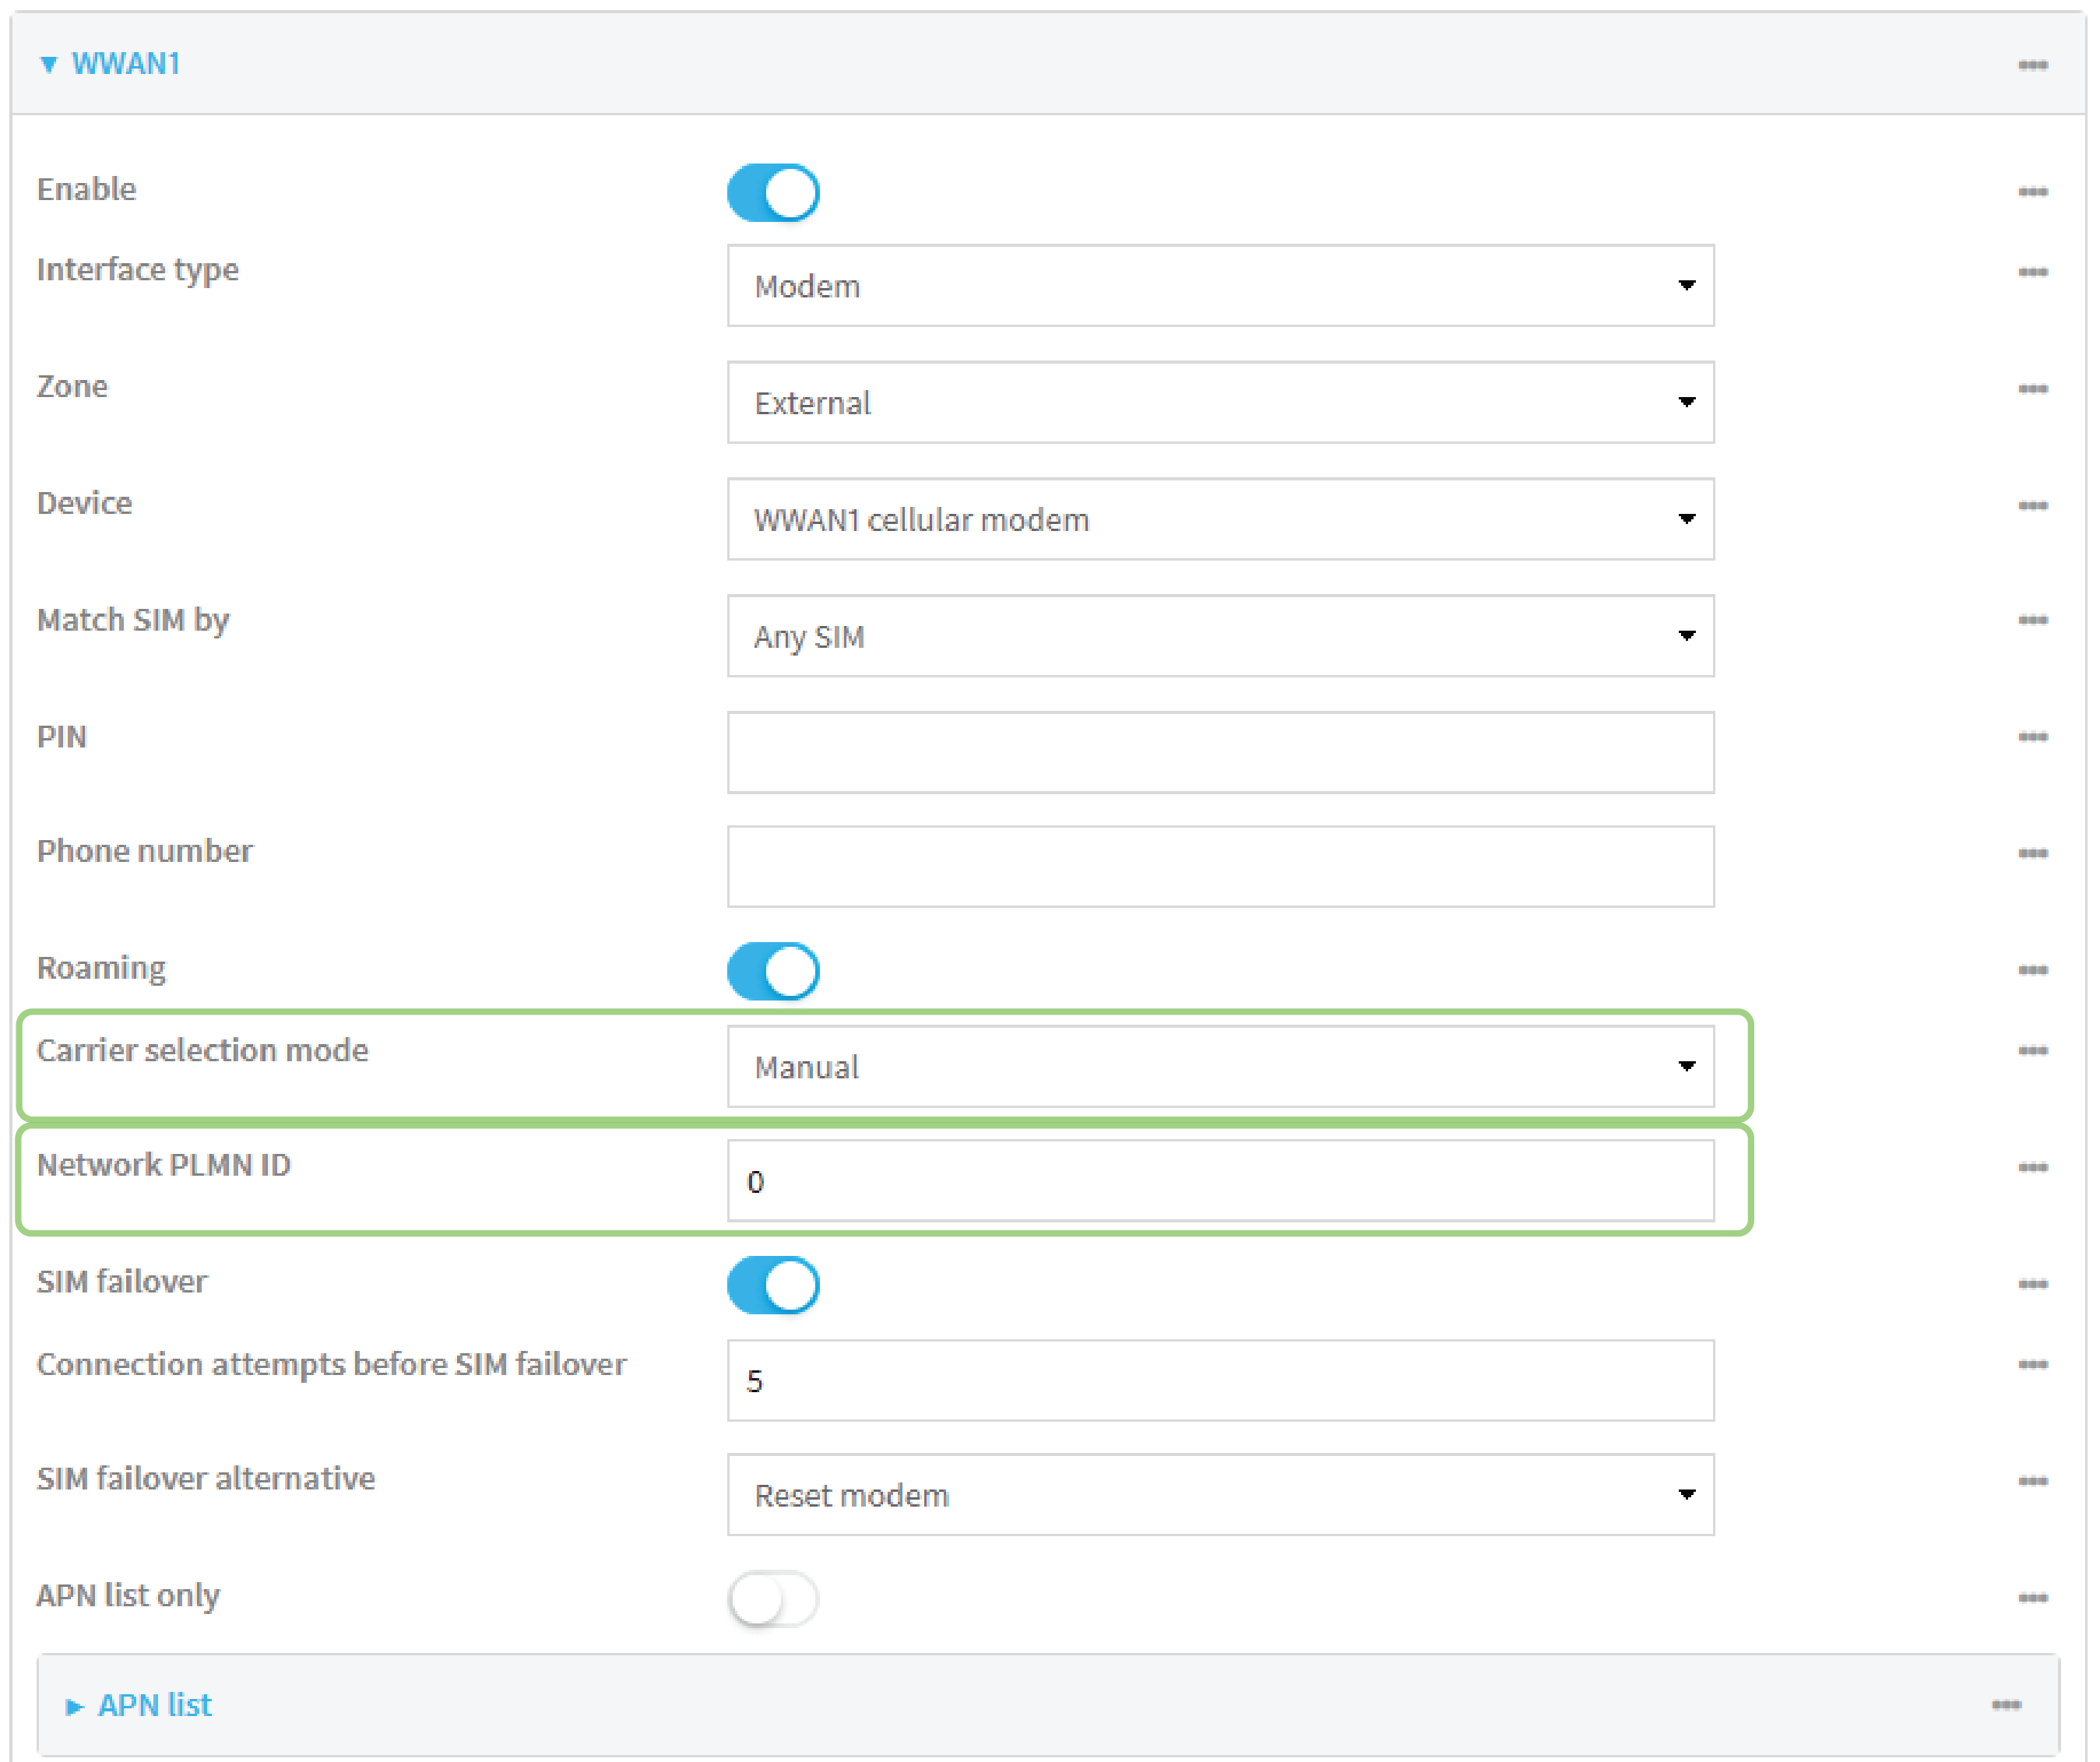The image size is (2100, 1762).
Task: Disable the Enable toggle for WWAN1
Action: [x=772, y=192]
